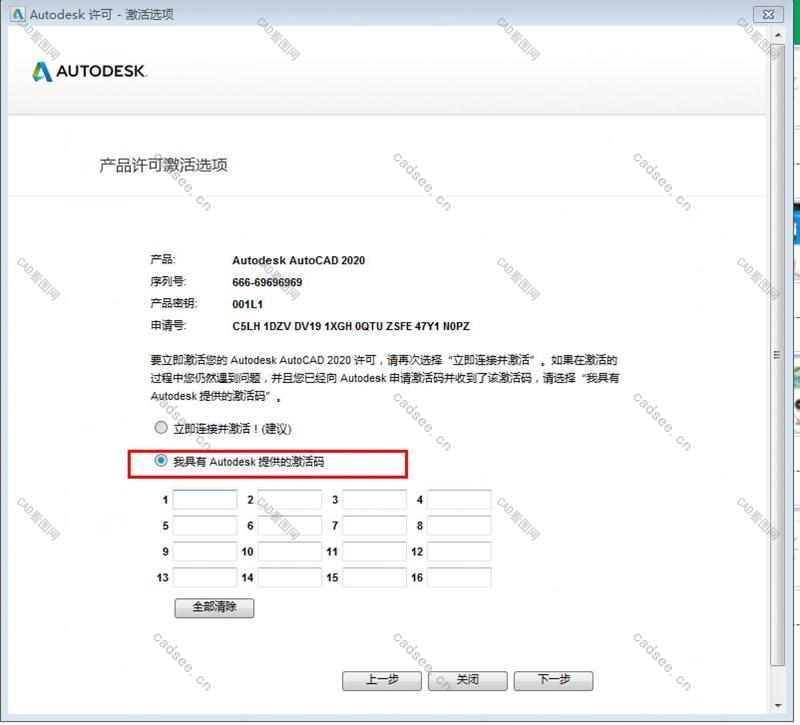Click activation code field 14
Screen dimensions: 800x725
pyautogui.click(x=289, y=578)
